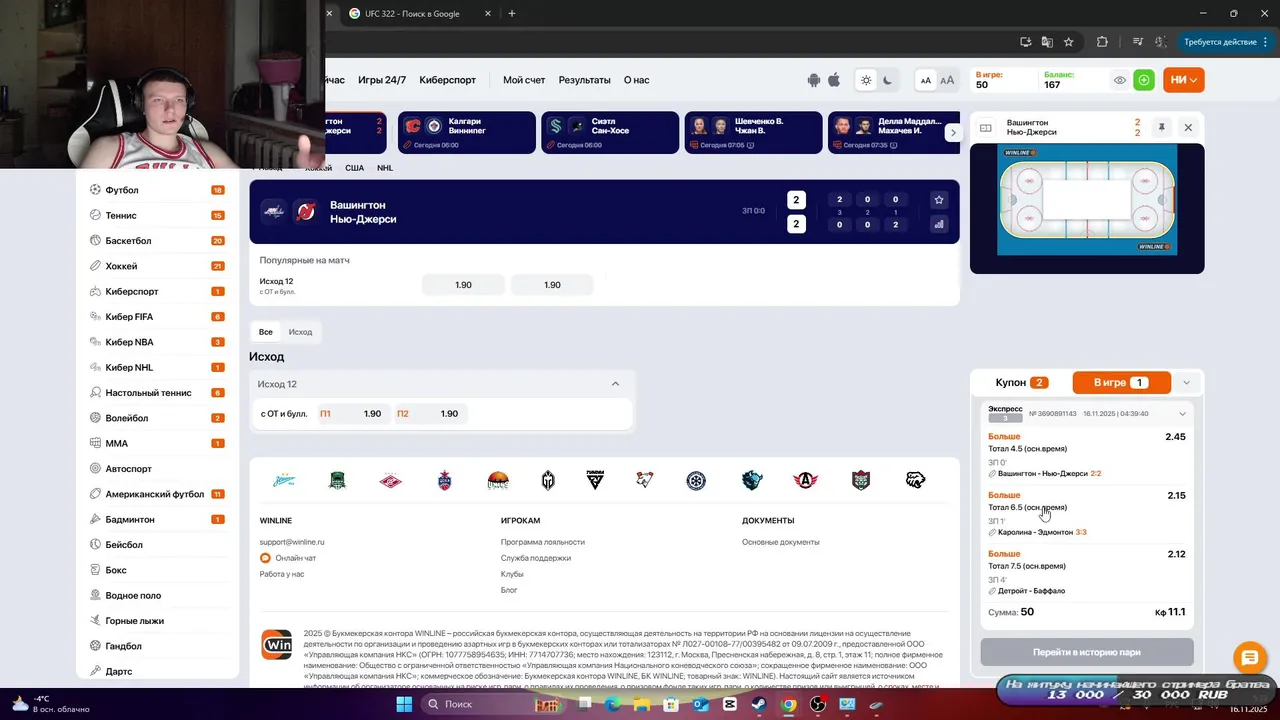Click the tracker layout icon beside Вашингтон
1280x720 pixels.
(985, 128)
